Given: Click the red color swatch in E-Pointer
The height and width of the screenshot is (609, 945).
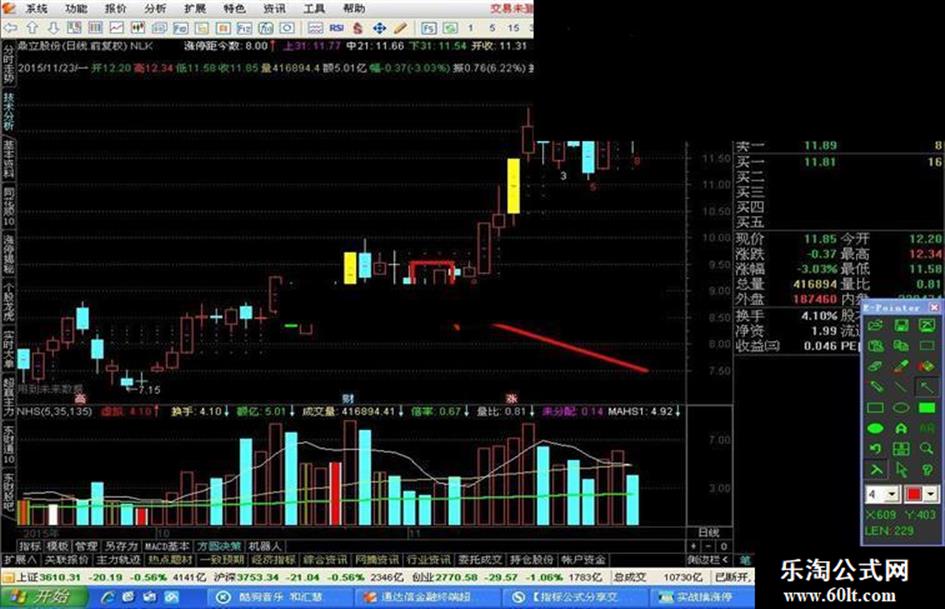Looking at the screenshot, I should [914, 494].
